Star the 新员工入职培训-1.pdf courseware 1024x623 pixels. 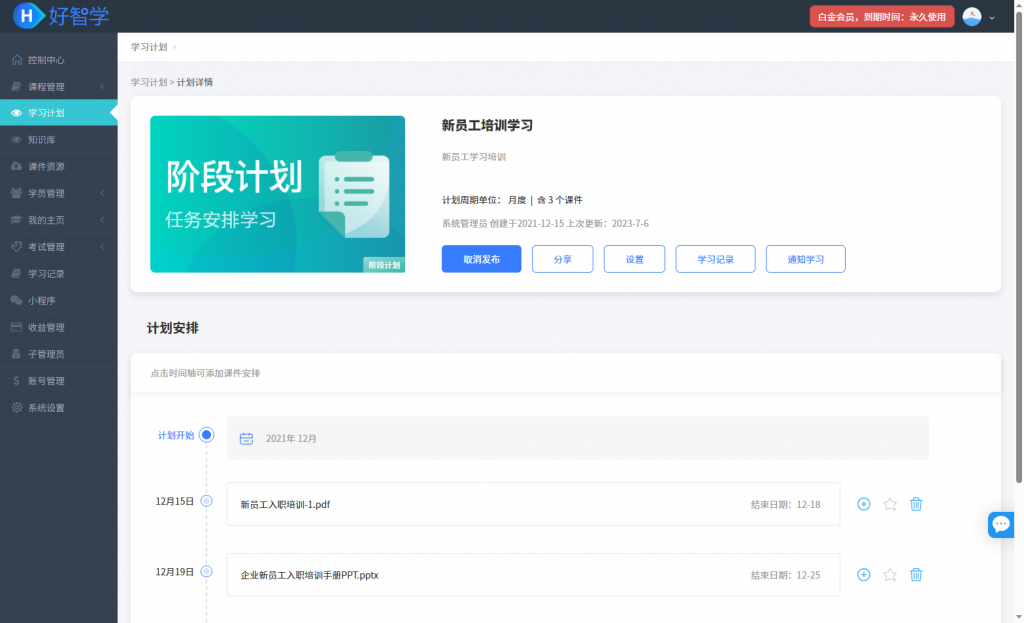890,504
